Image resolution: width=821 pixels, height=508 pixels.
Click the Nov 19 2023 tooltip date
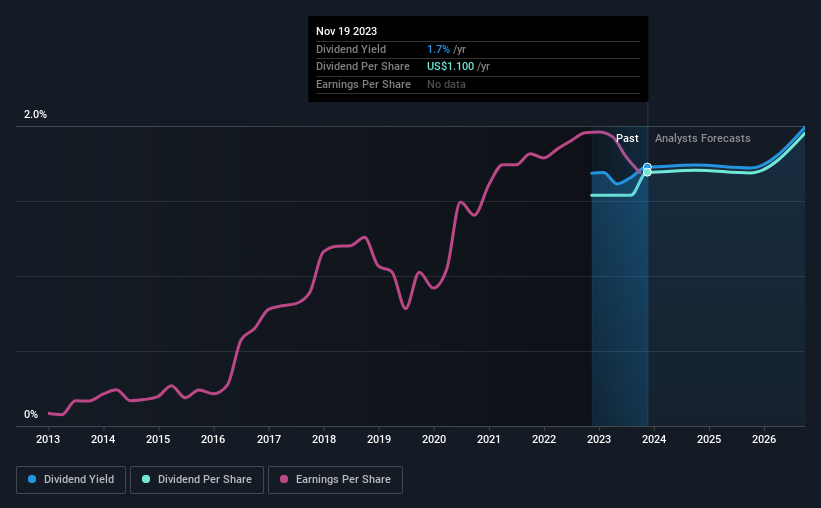coord(347,31)
